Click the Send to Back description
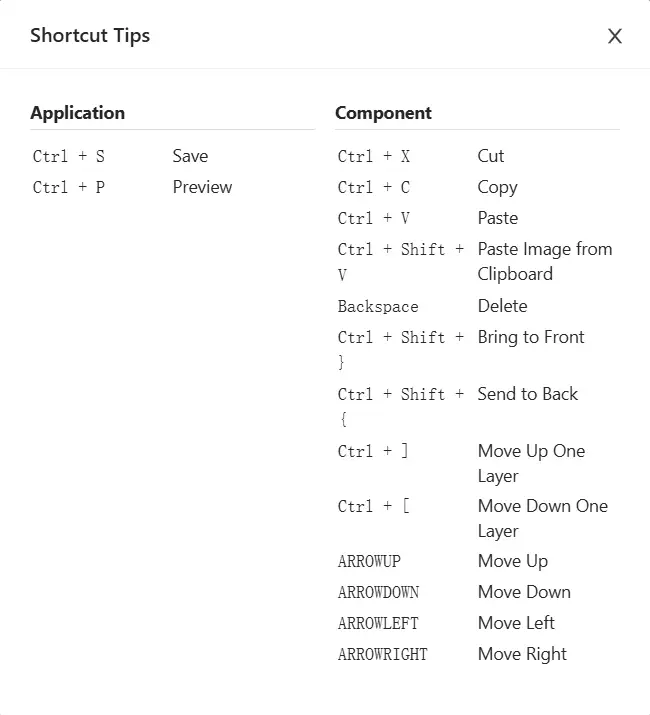Screen dimensions: 650x715 click(x=528, y=394)
